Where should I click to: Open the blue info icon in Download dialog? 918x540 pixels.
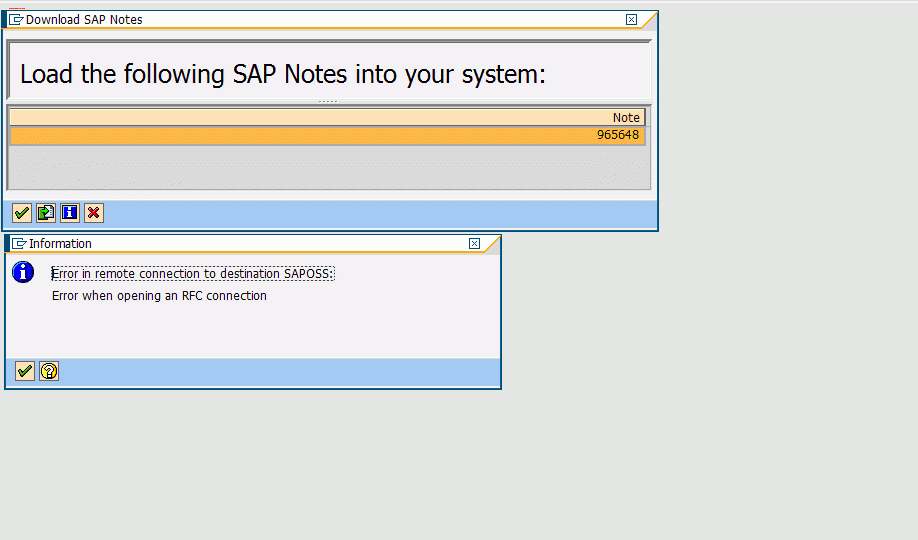tap(70, 213)
